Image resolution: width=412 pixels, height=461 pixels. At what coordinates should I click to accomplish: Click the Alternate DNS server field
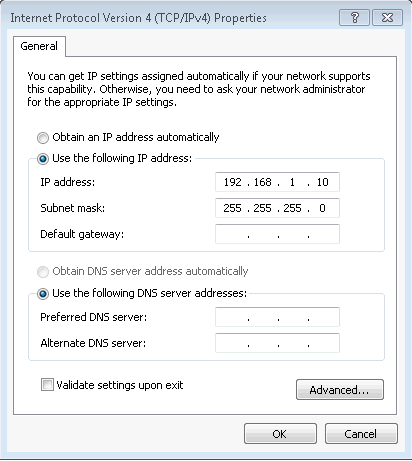tap(277, 343)
